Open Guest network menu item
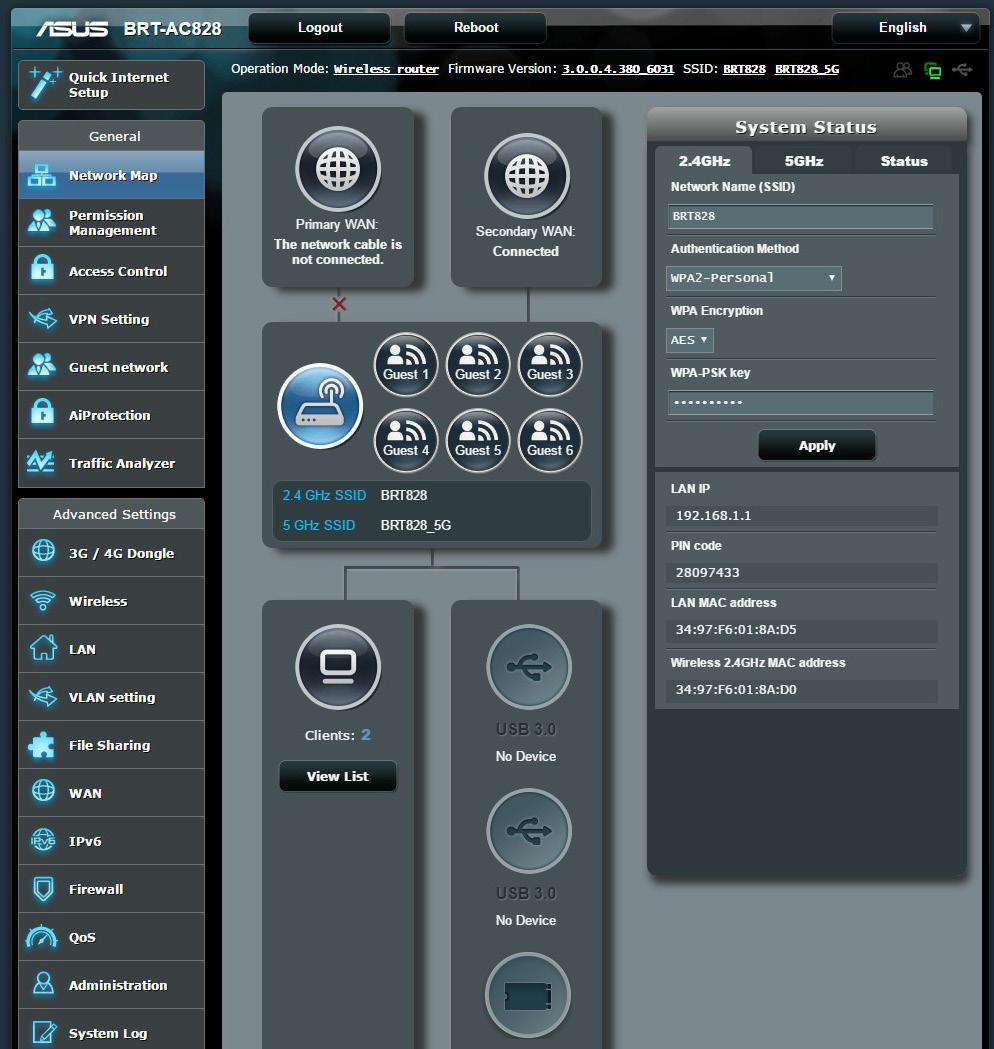Viewport: 994px width, 1049px height. 112,367
